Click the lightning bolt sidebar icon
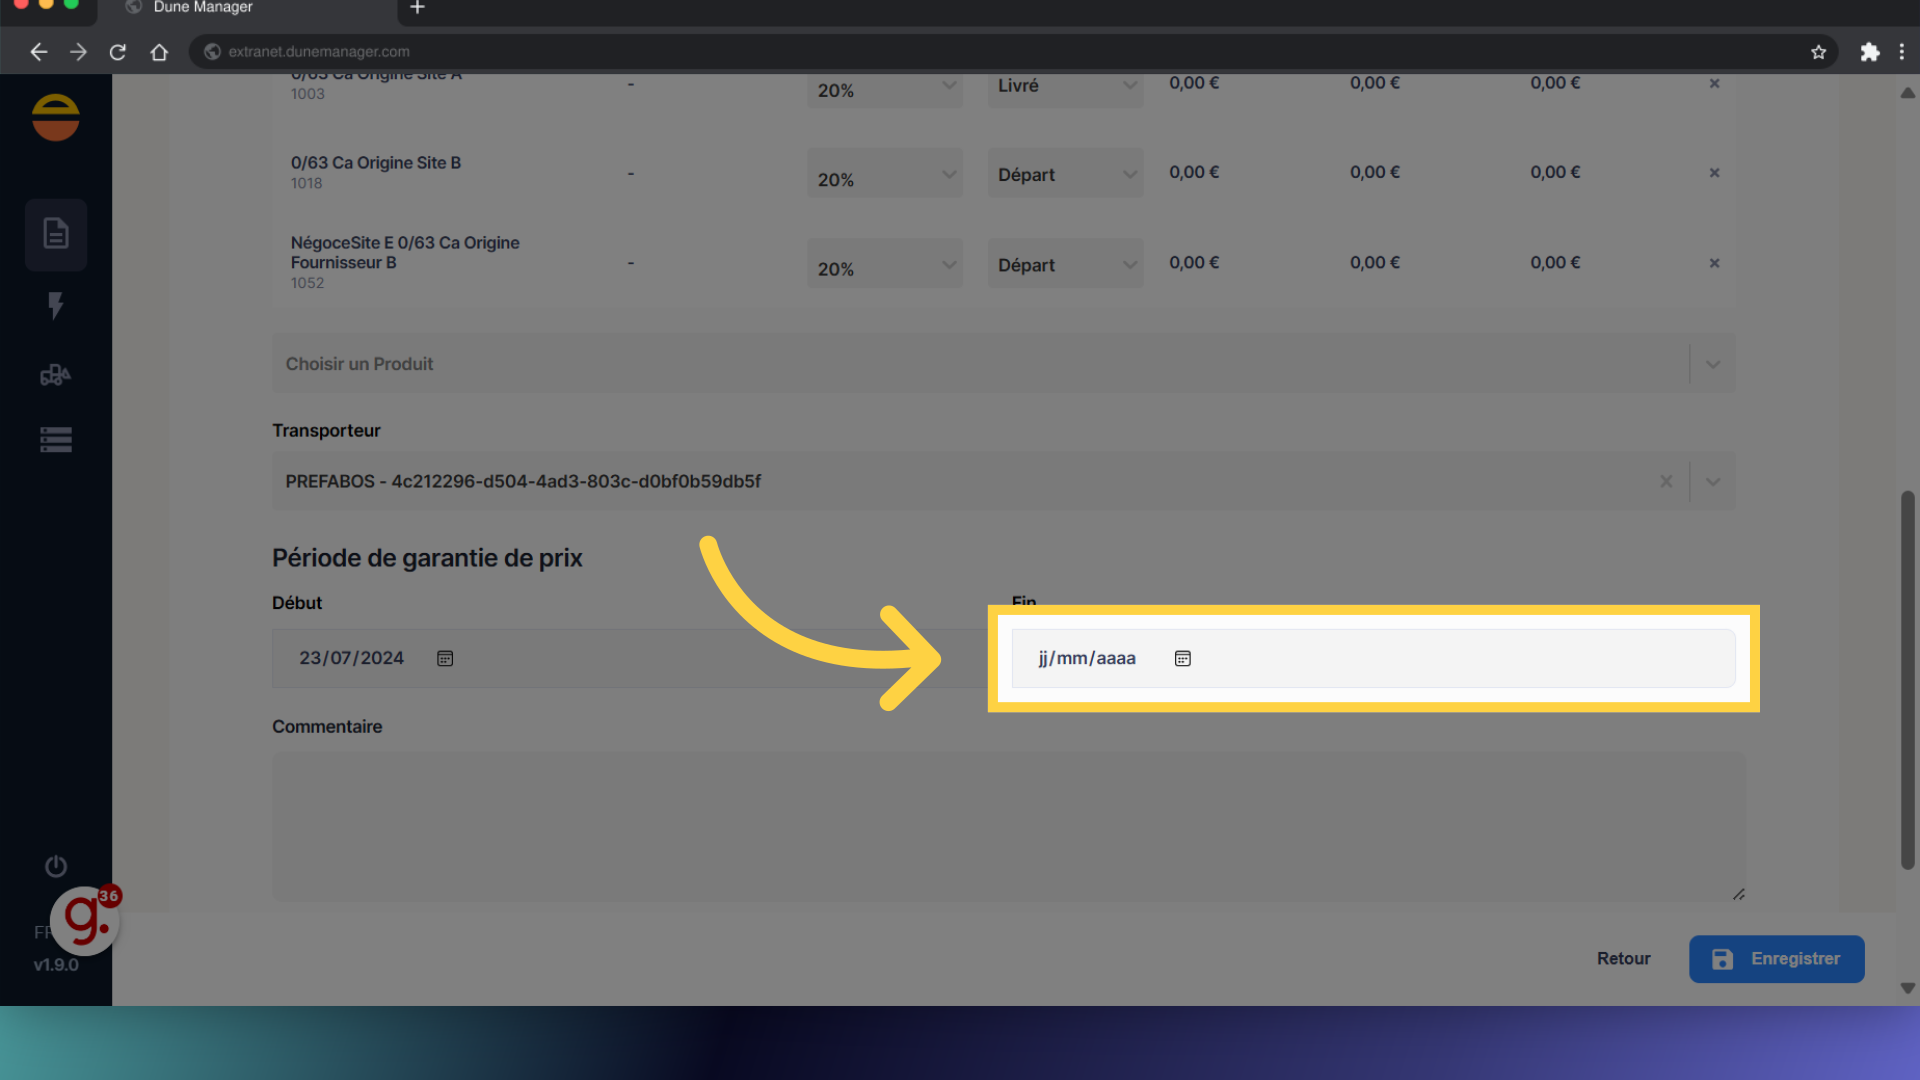Image resolution: width=1920 pixels, height=1080 pixels. [x=56, y=305]
